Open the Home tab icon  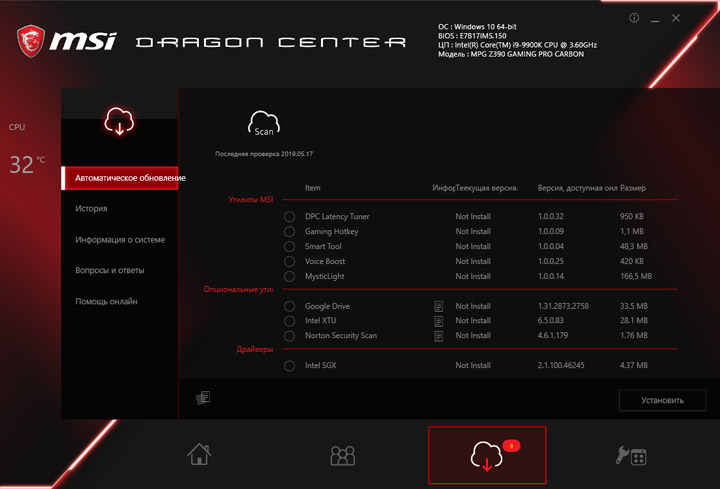coord(199,454)
